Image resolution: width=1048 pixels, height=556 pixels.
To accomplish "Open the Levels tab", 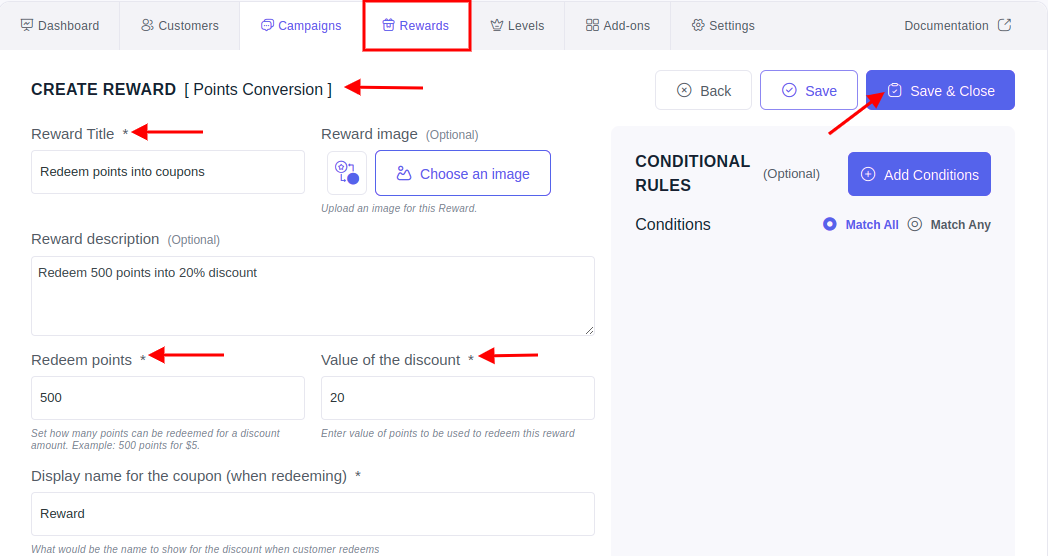I will 517,25.
